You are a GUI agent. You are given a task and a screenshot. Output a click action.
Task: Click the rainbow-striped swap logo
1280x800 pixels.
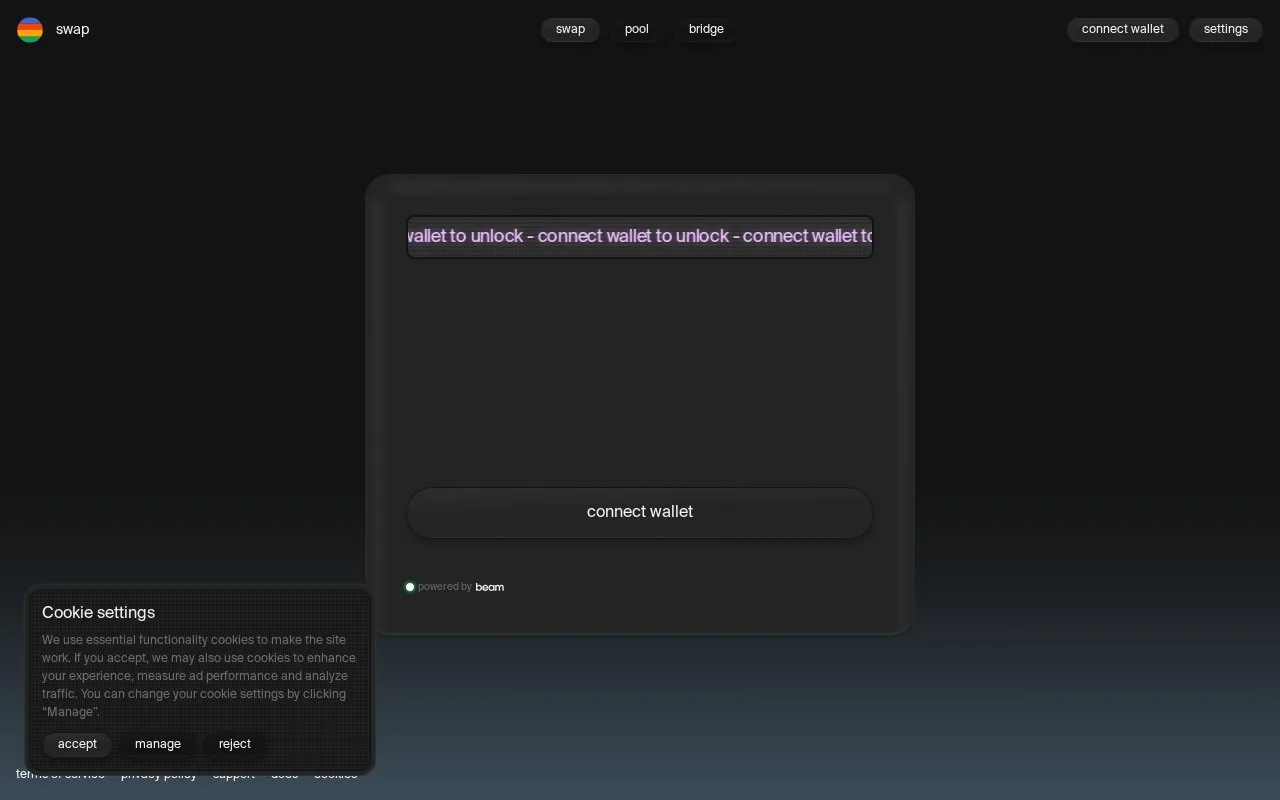[x=30, y=30]
